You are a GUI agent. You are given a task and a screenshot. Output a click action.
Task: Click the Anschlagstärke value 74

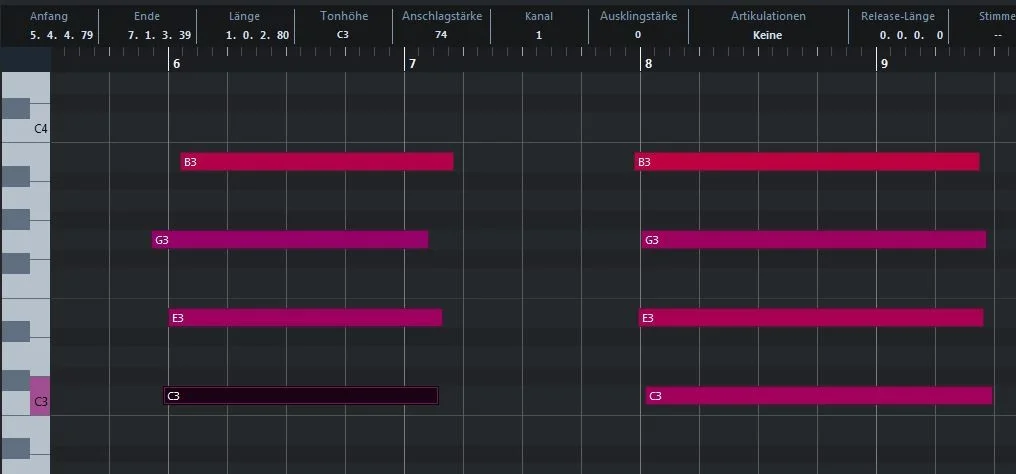[441, 36]
